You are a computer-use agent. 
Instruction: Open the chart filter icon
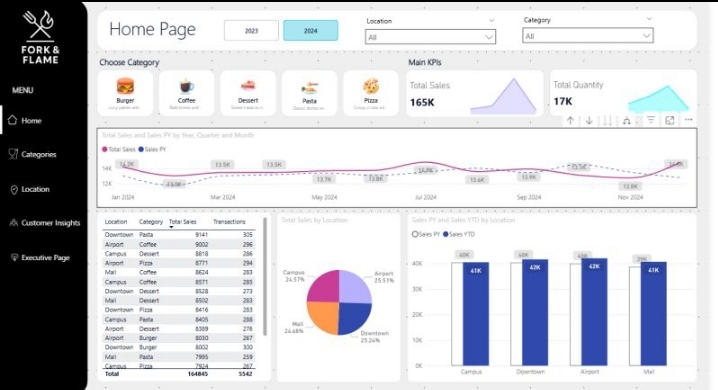point(651,120)
